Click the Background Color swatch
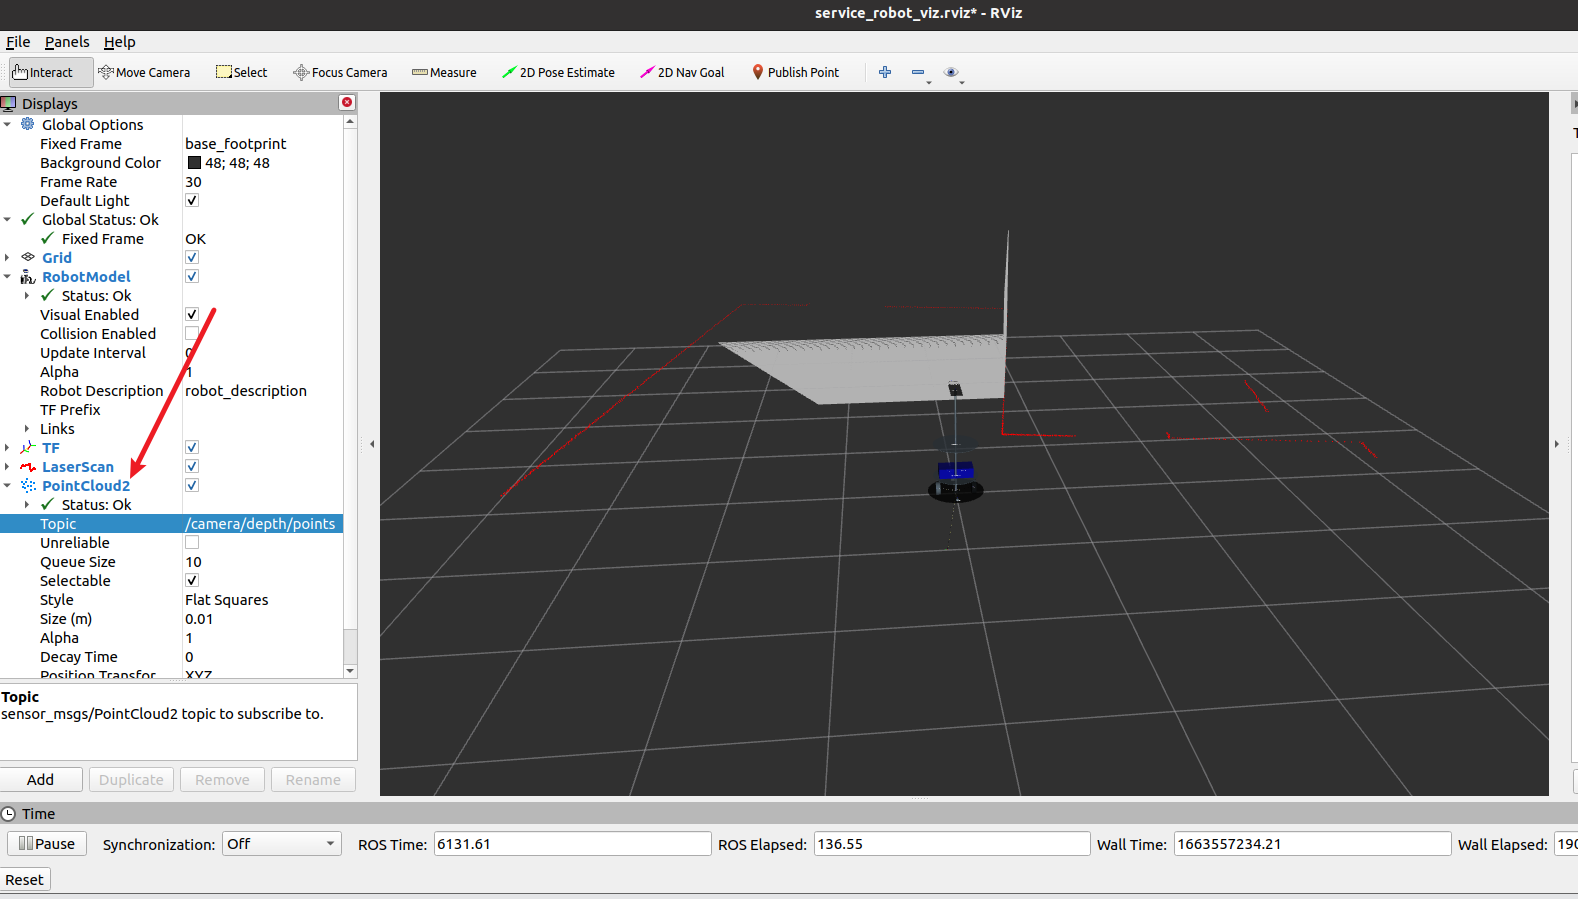The image size is (1578, 899). (194, 163)
